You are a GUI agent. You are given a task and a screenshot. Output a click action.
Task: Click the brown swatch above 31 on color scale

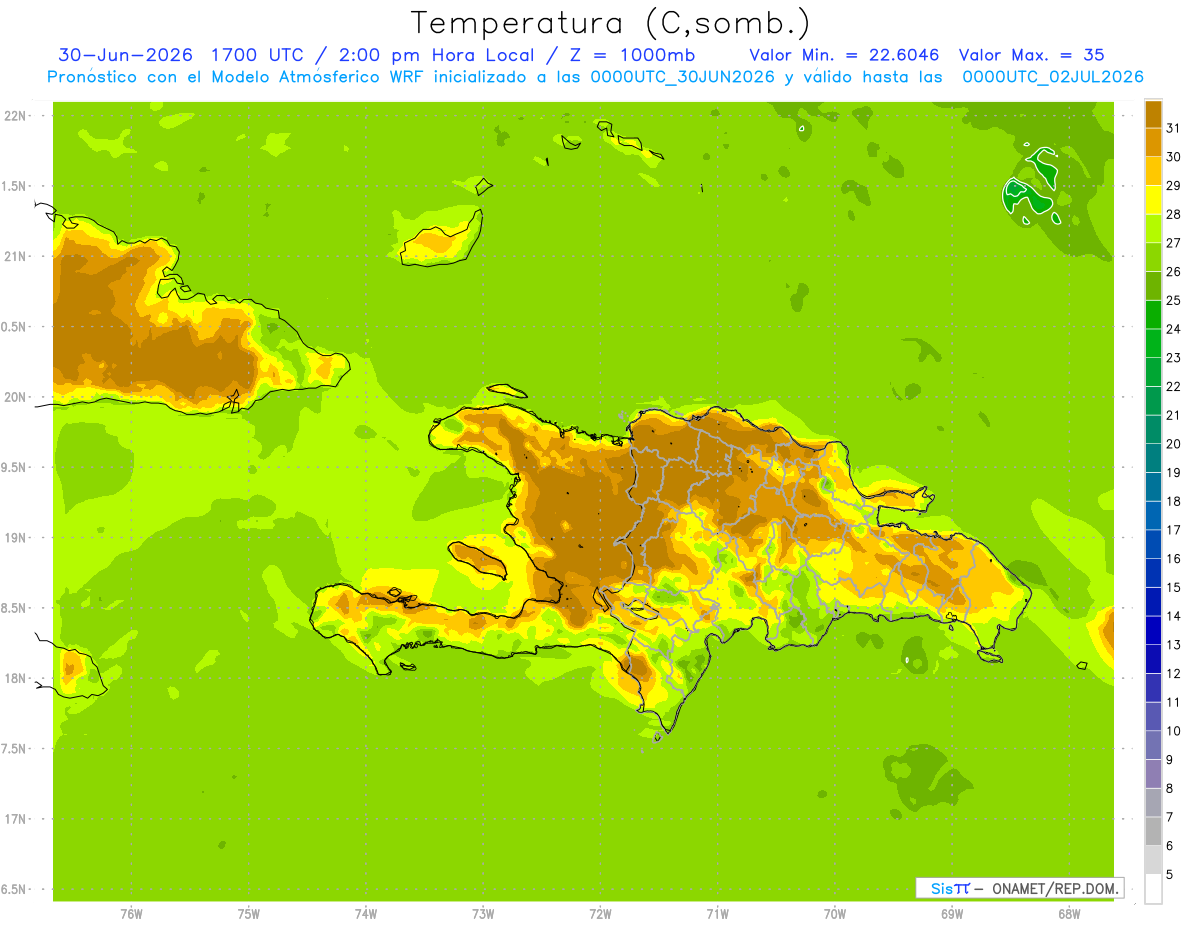coord(1153,114)
